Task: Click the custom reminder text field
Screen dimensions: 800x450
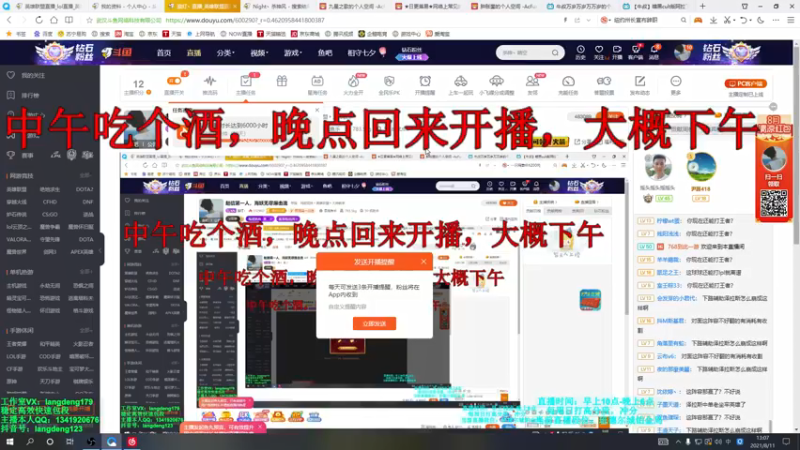Action: [374, 307]
